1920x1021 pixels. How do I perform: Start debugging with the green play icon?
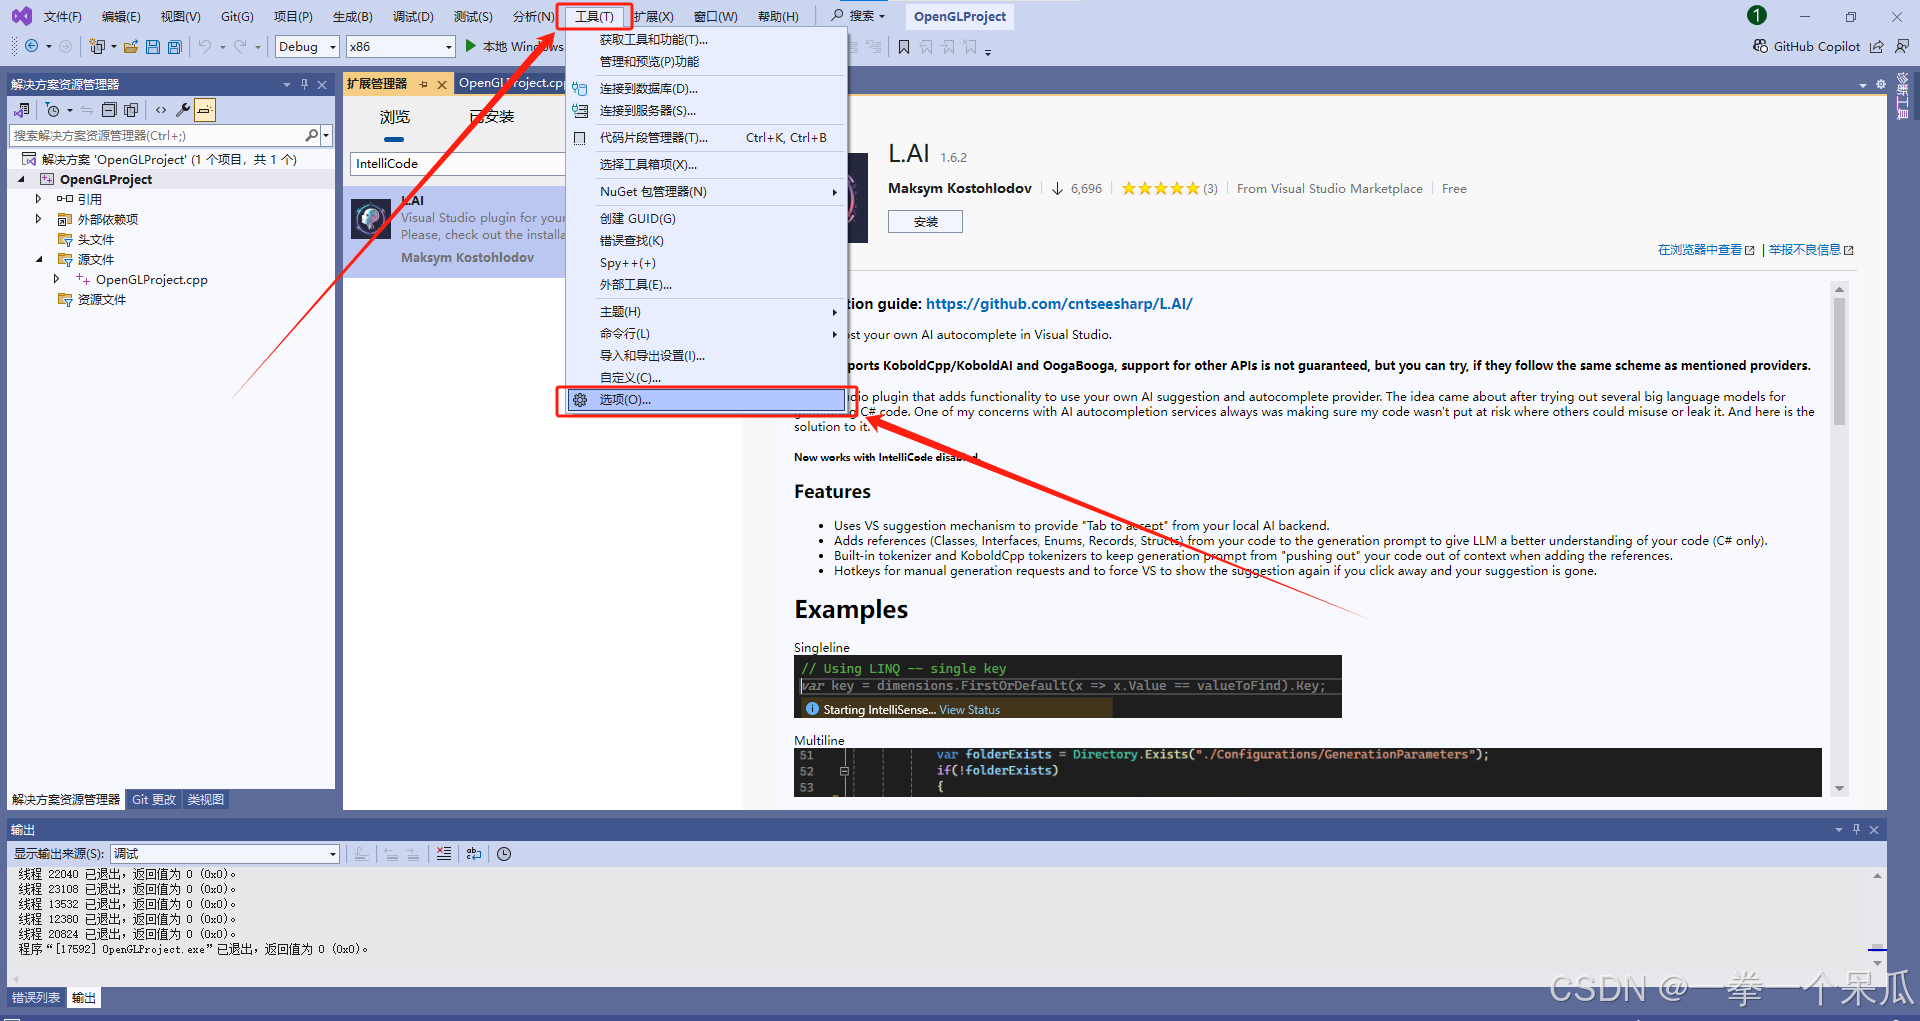pos(470,46)
